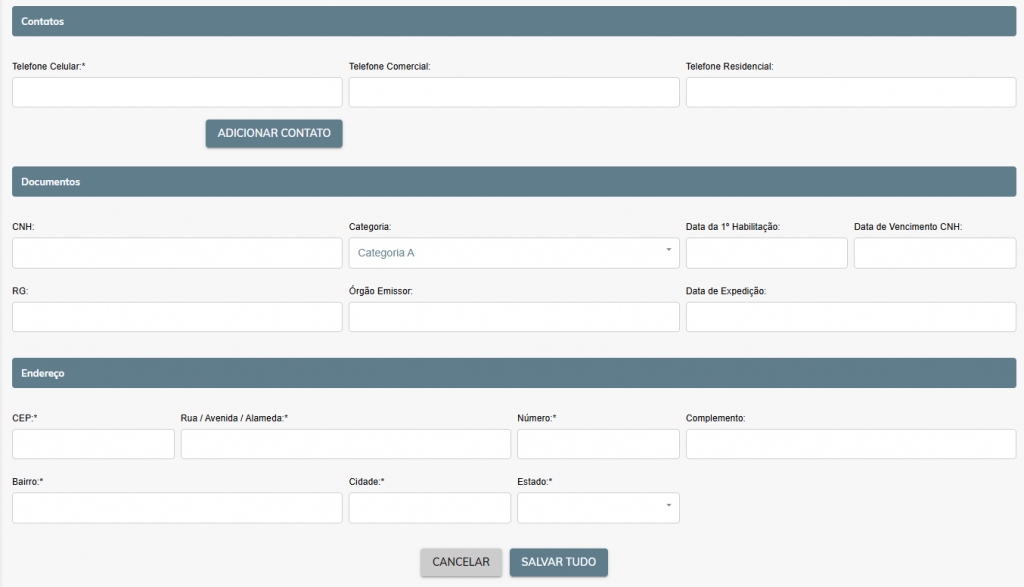The width and height of the screenshot is (1024, 587).
Task: Click the Data da 1ª Habilitação field
Action: pyautogui.click(x=767, y=253)
